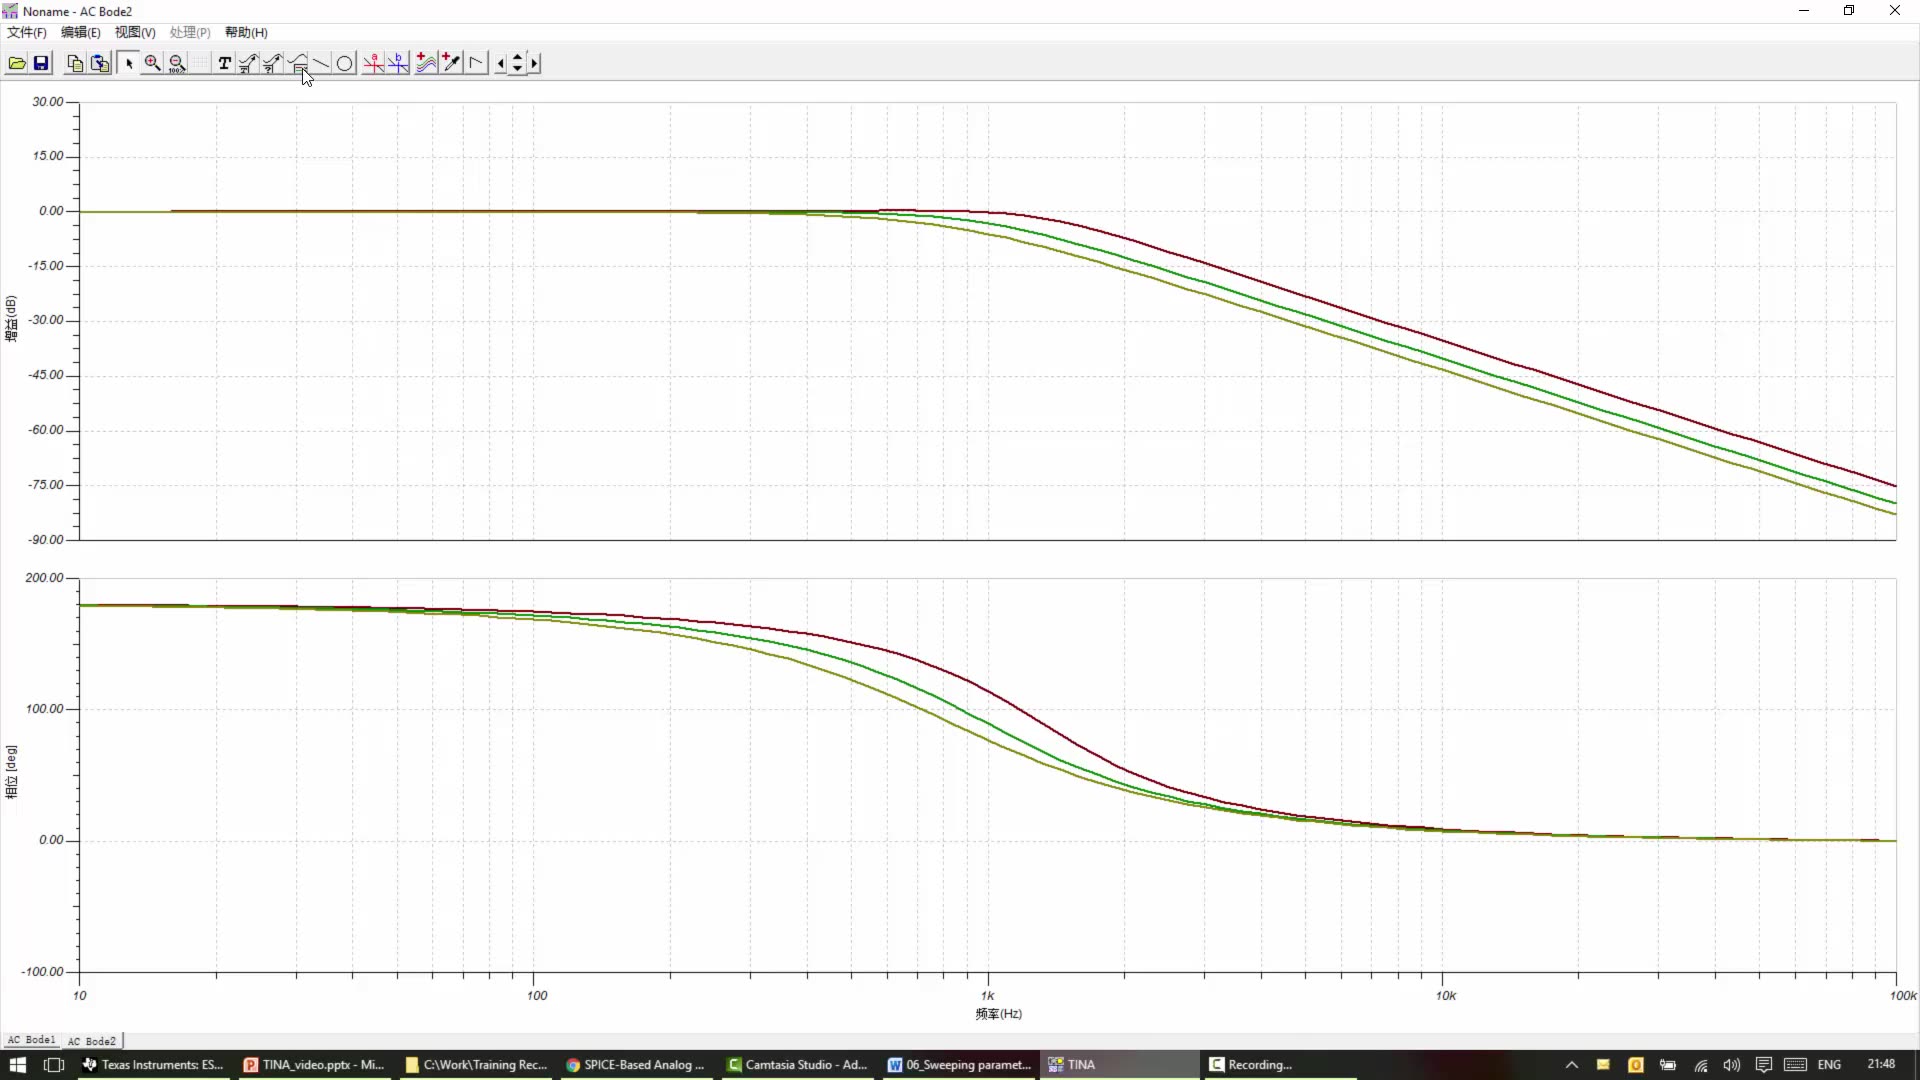Select the AC Bode2 tab
The width and height of the screenshot is (1920, 1080).
coord(92,1041)
